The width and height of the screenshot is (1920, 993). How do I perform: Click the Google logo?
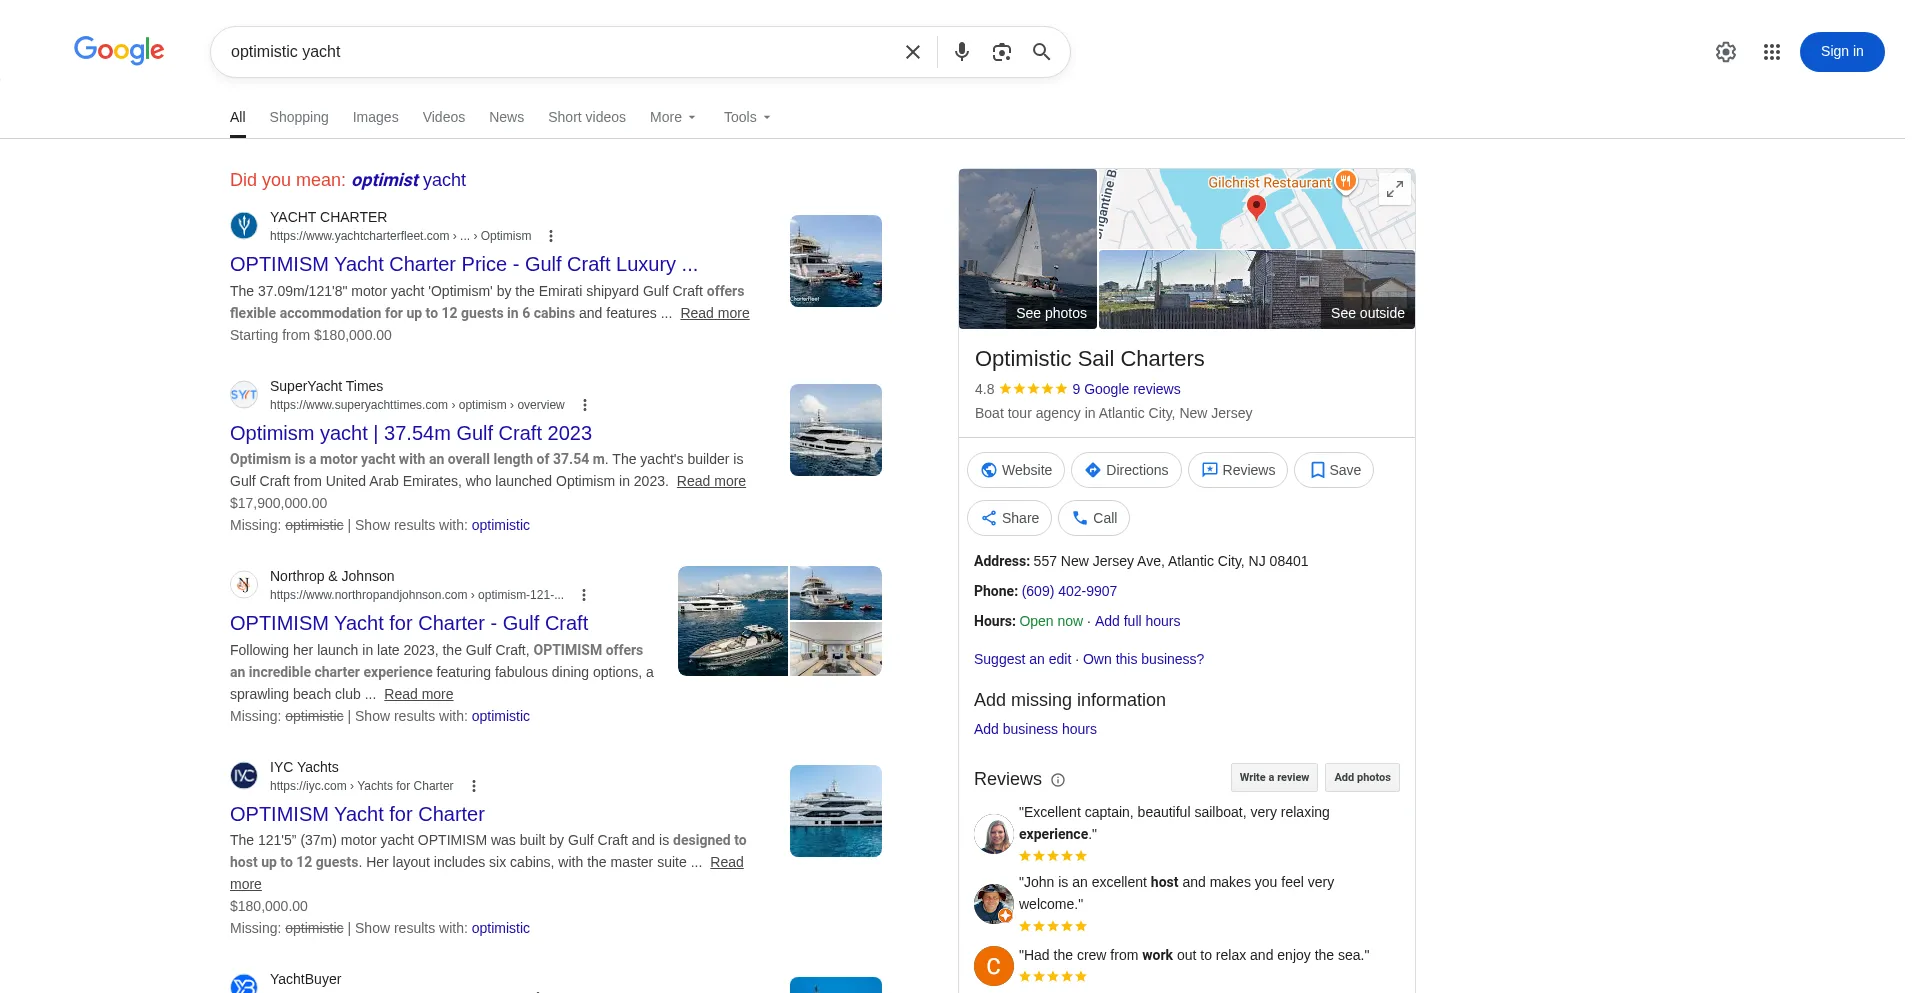tap(119, 50)
